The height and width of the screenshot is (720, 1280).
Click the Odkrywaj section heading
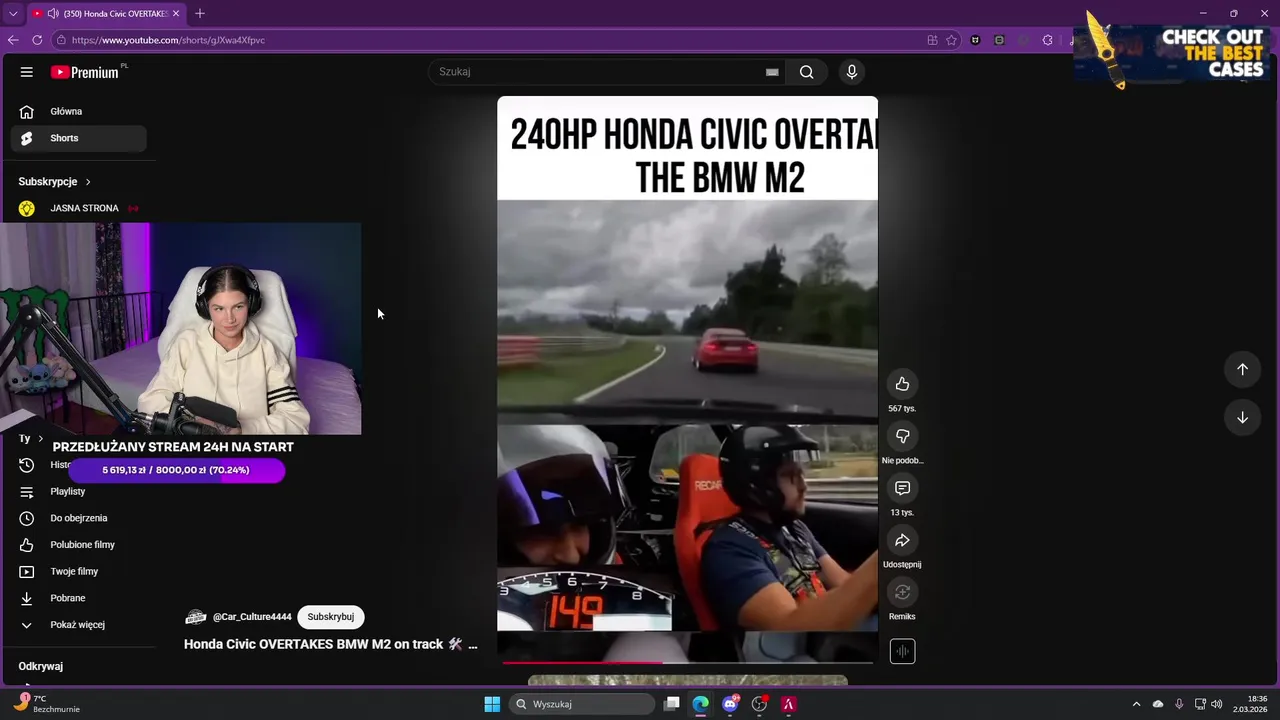click(40, 666)
